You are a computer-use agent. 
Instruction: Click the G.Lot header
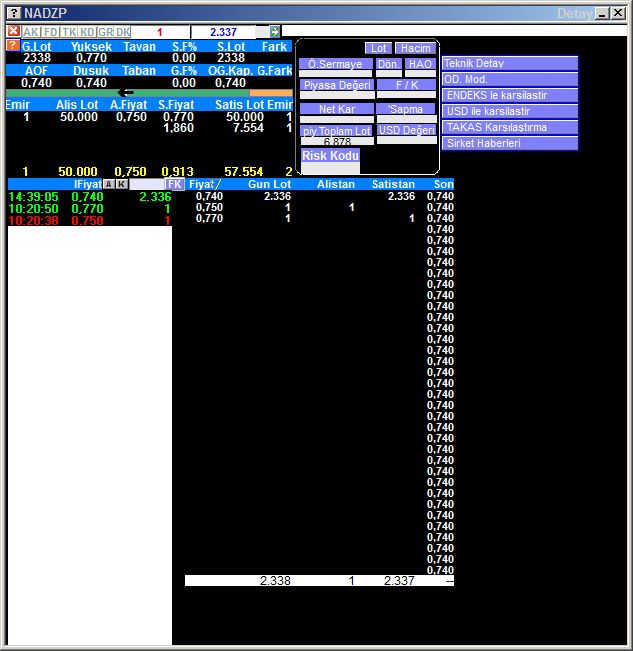37,46
